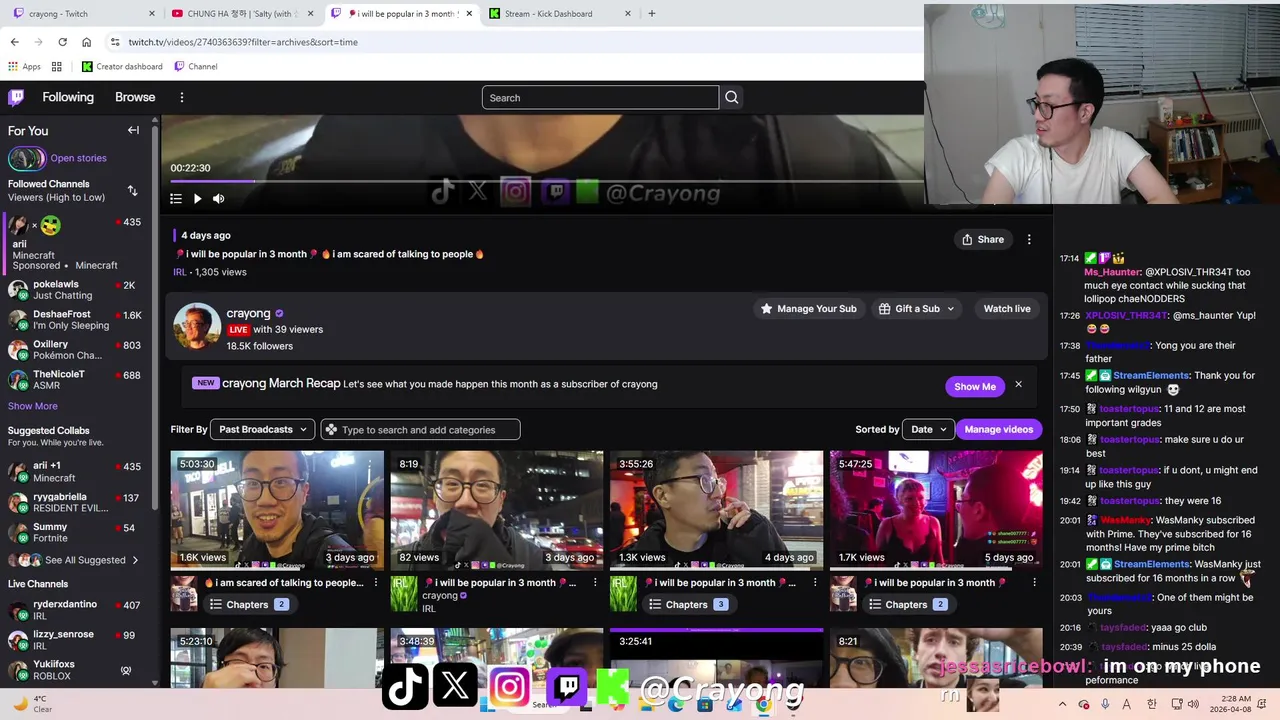Show hidden system tray icons

(1062, 704)
